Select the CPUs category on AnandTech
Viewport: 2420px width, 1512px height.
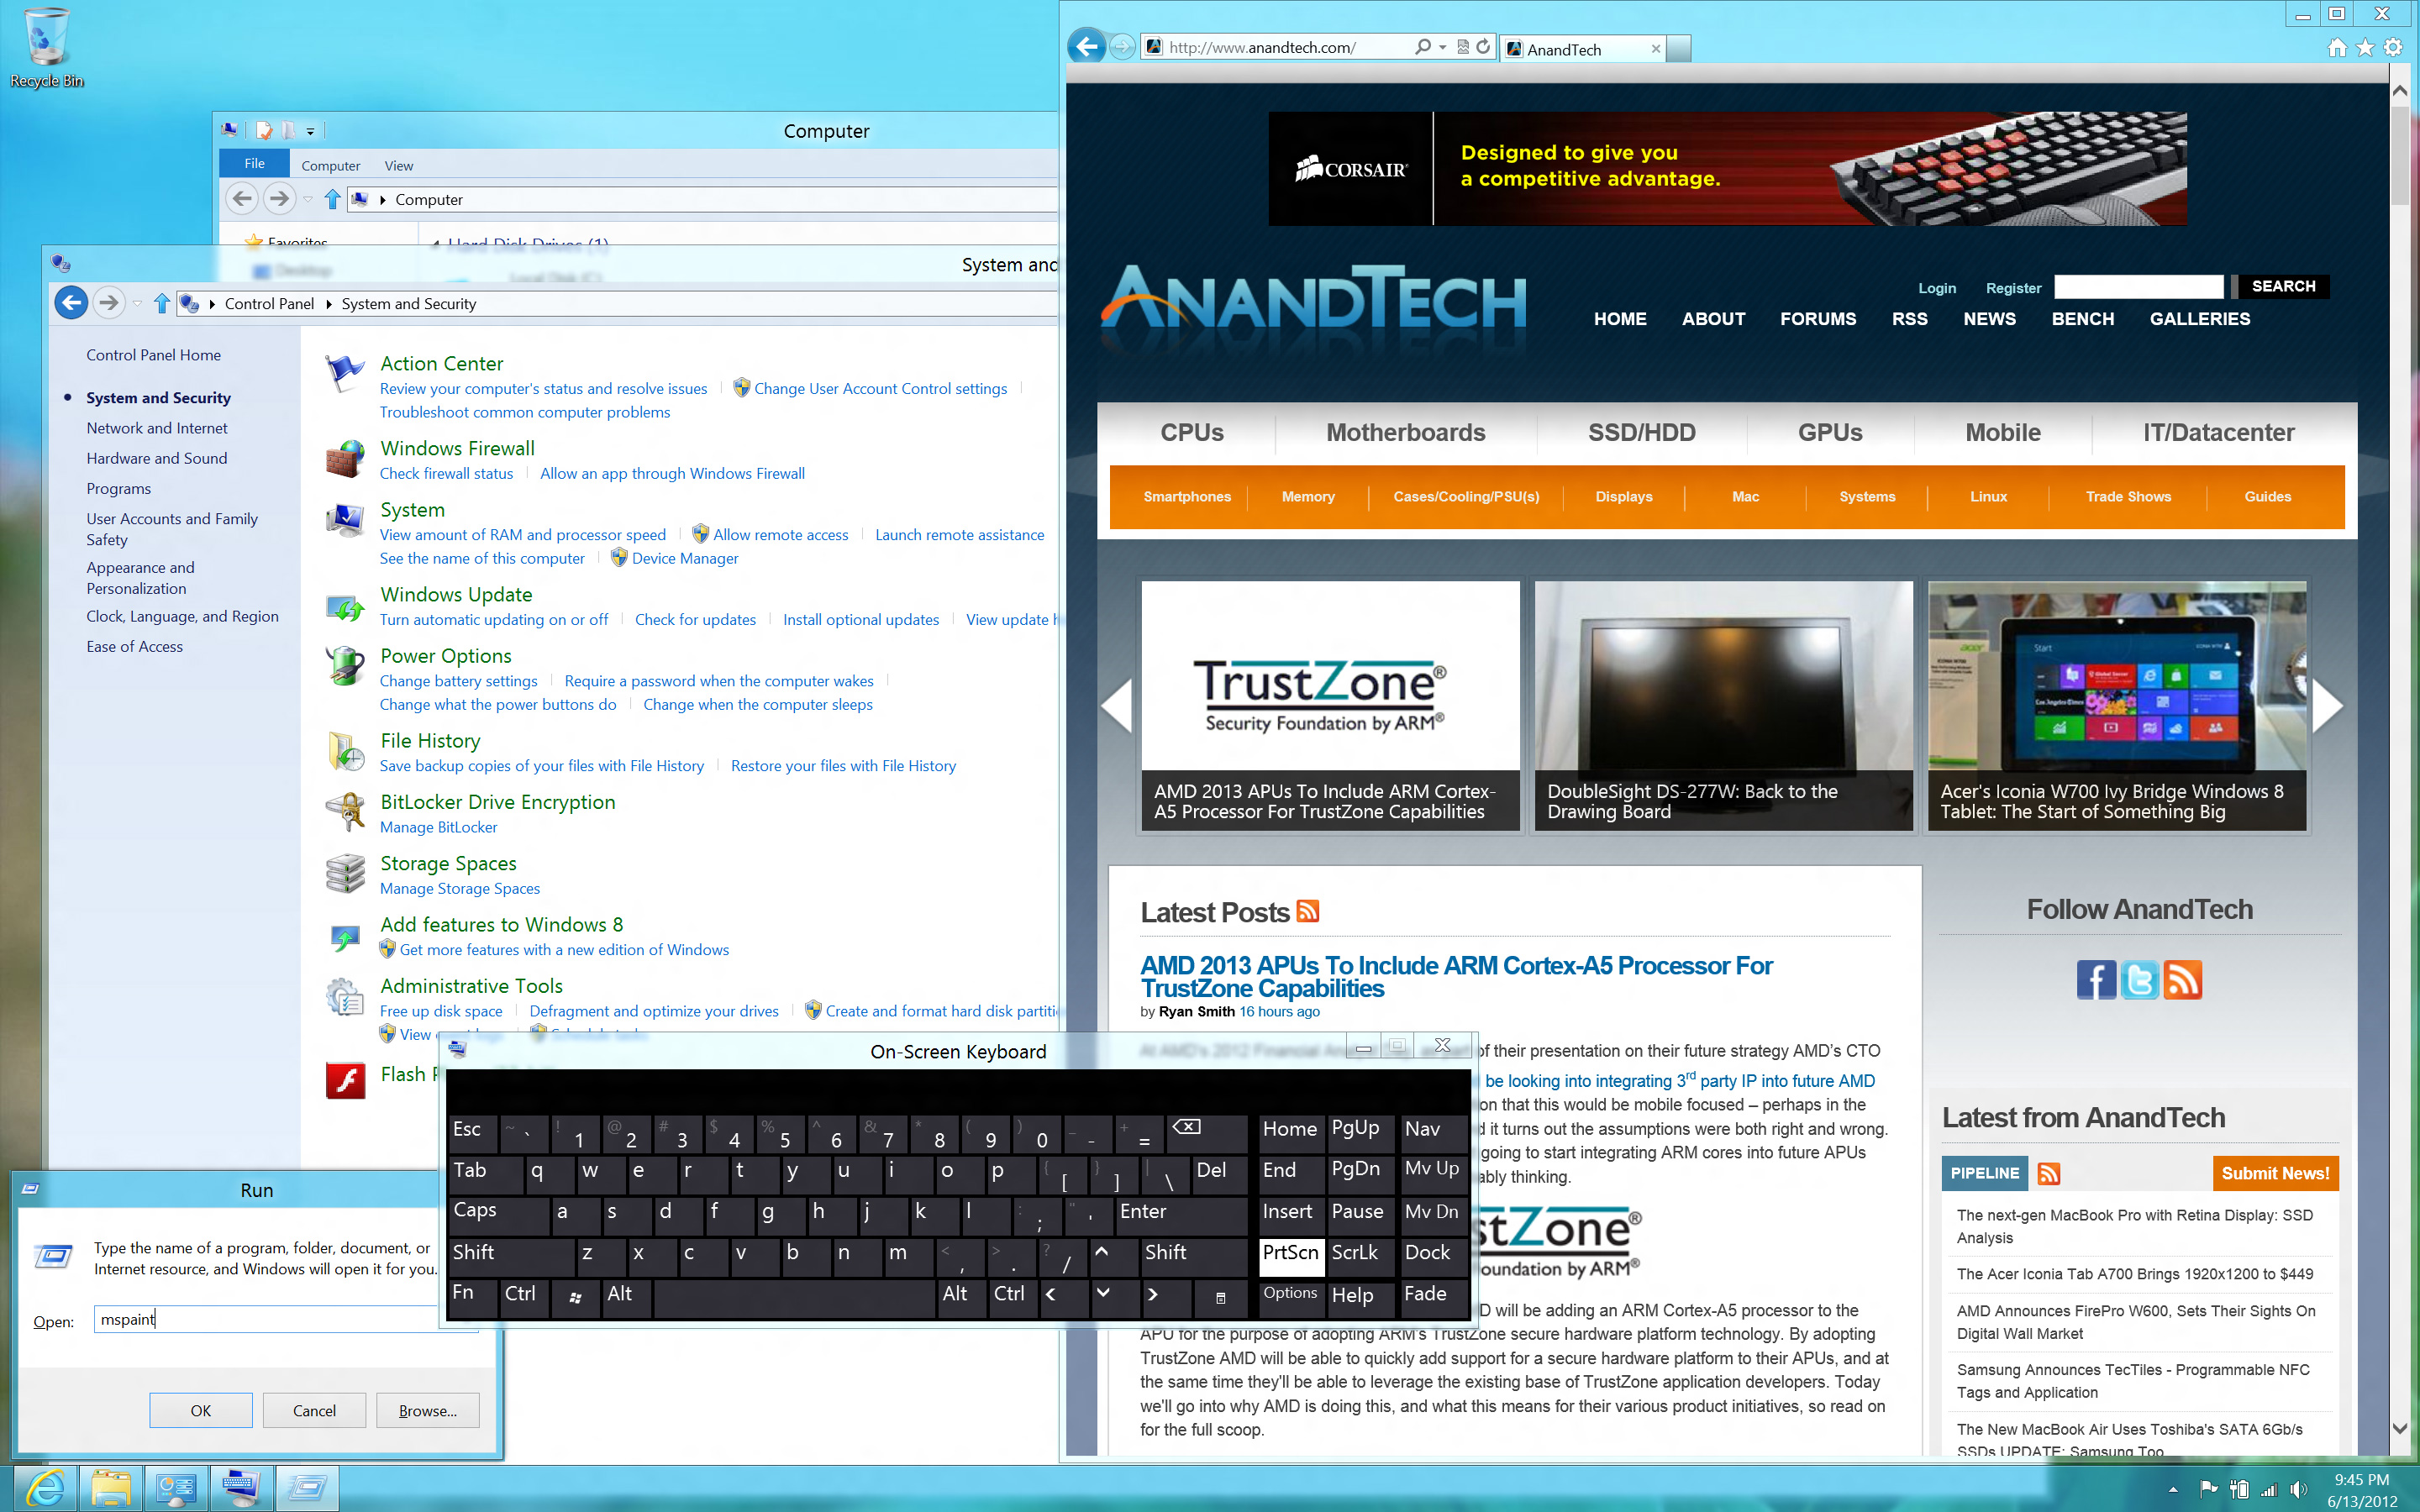1192,432
